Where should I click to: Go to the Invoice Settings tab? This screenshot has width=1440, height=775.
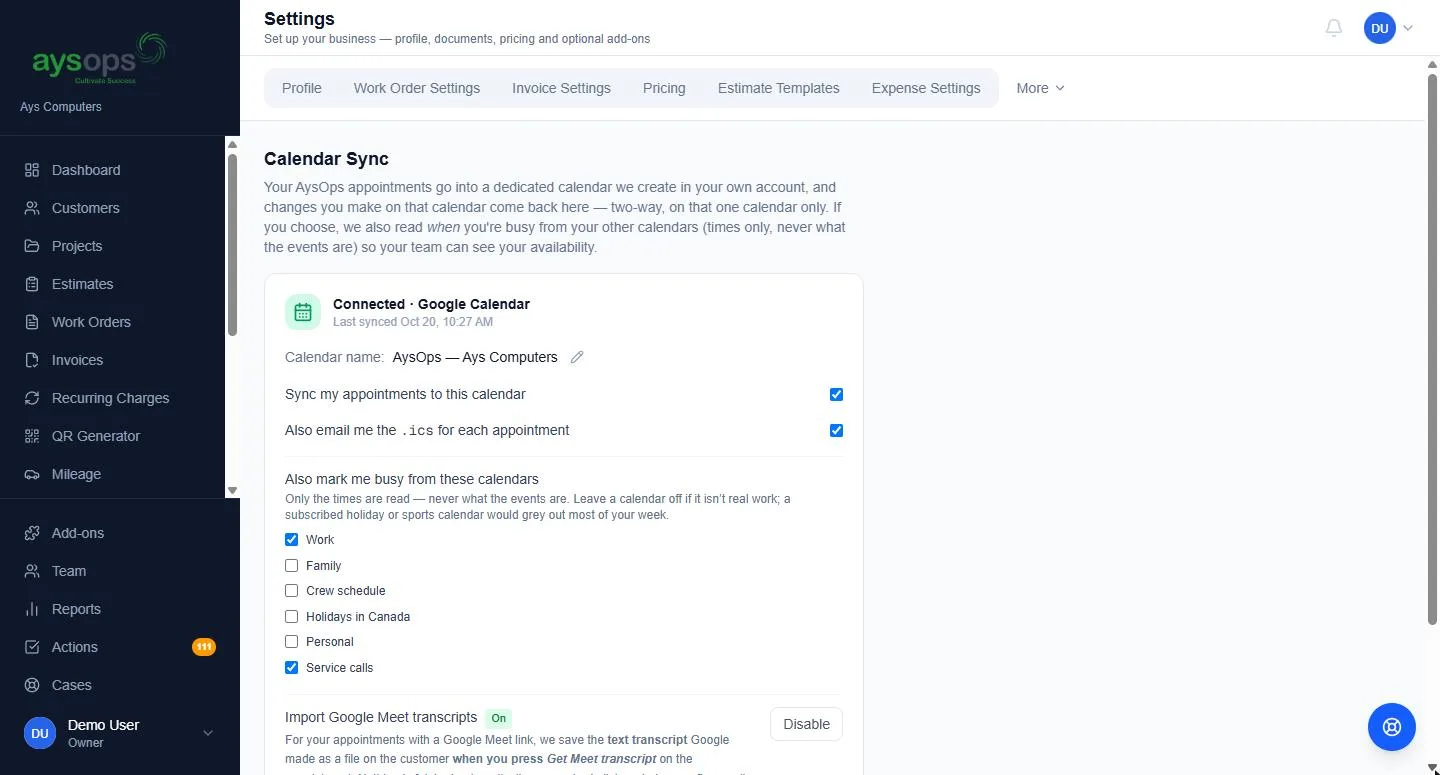(x=561, y=88)
